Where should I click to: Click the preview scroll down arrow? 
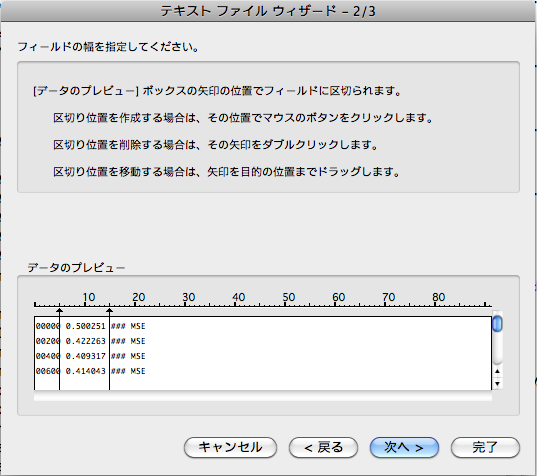pos(497,384)
